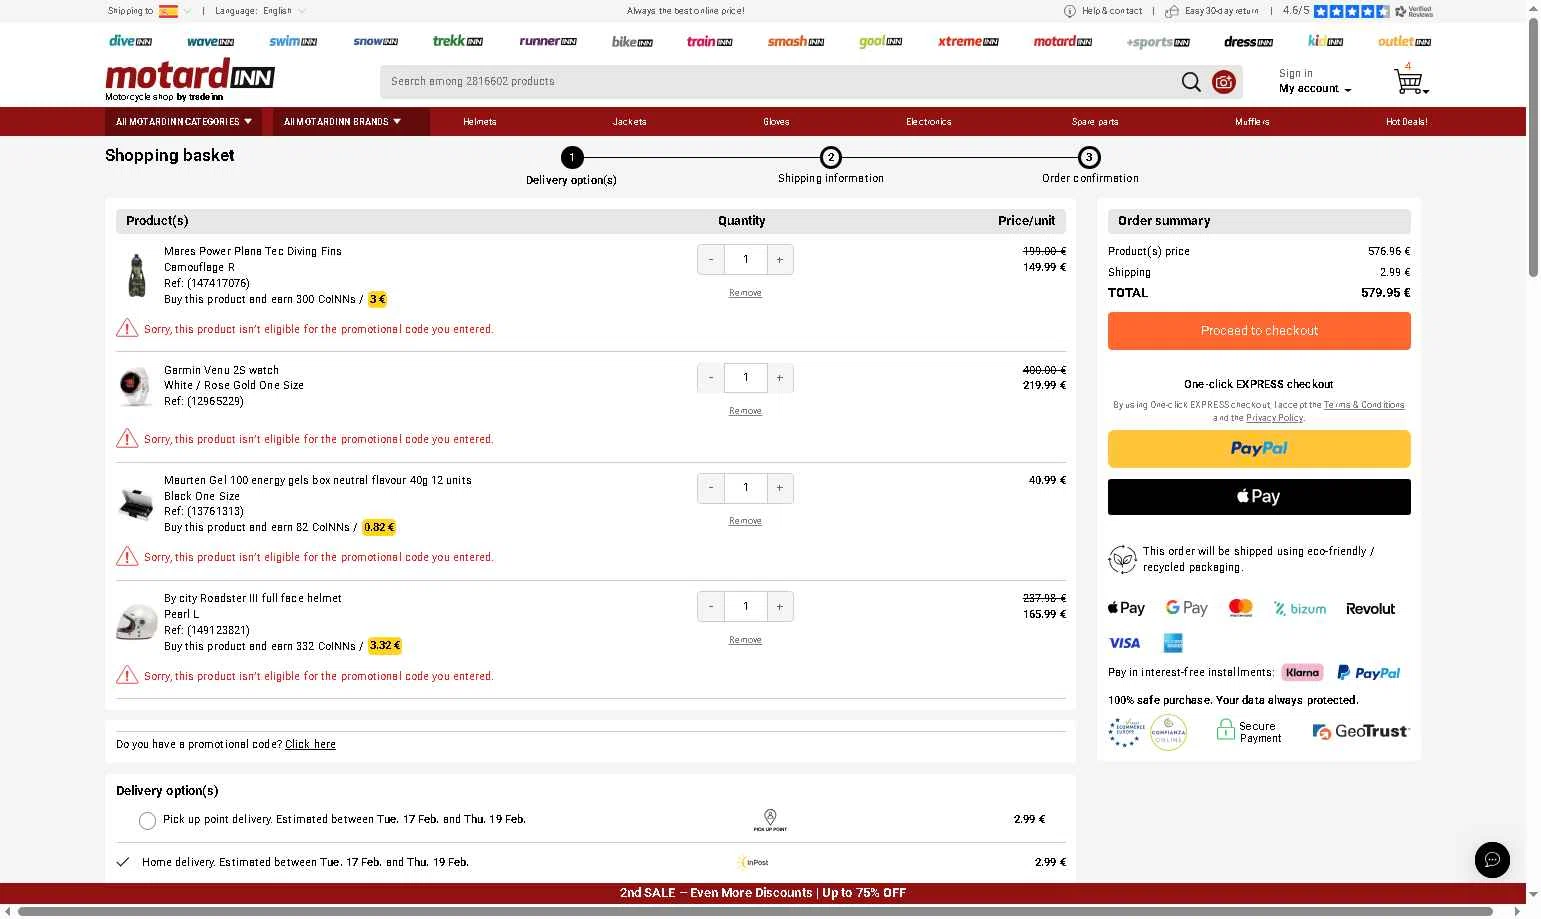Open the smashinn store logo link
The height and width of the screenshot is (919, 1541).
point(796,41)
